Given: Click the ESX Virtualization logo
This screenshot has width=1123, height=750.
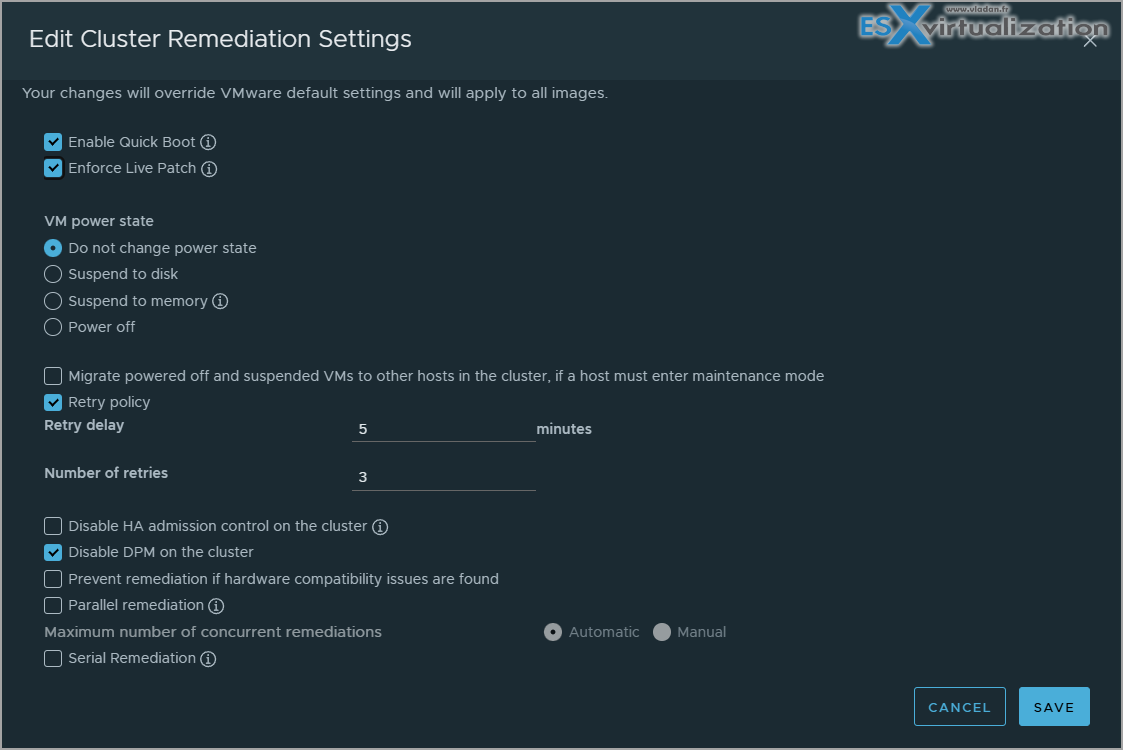Looking at the screenshot, I should click(983, 26).
